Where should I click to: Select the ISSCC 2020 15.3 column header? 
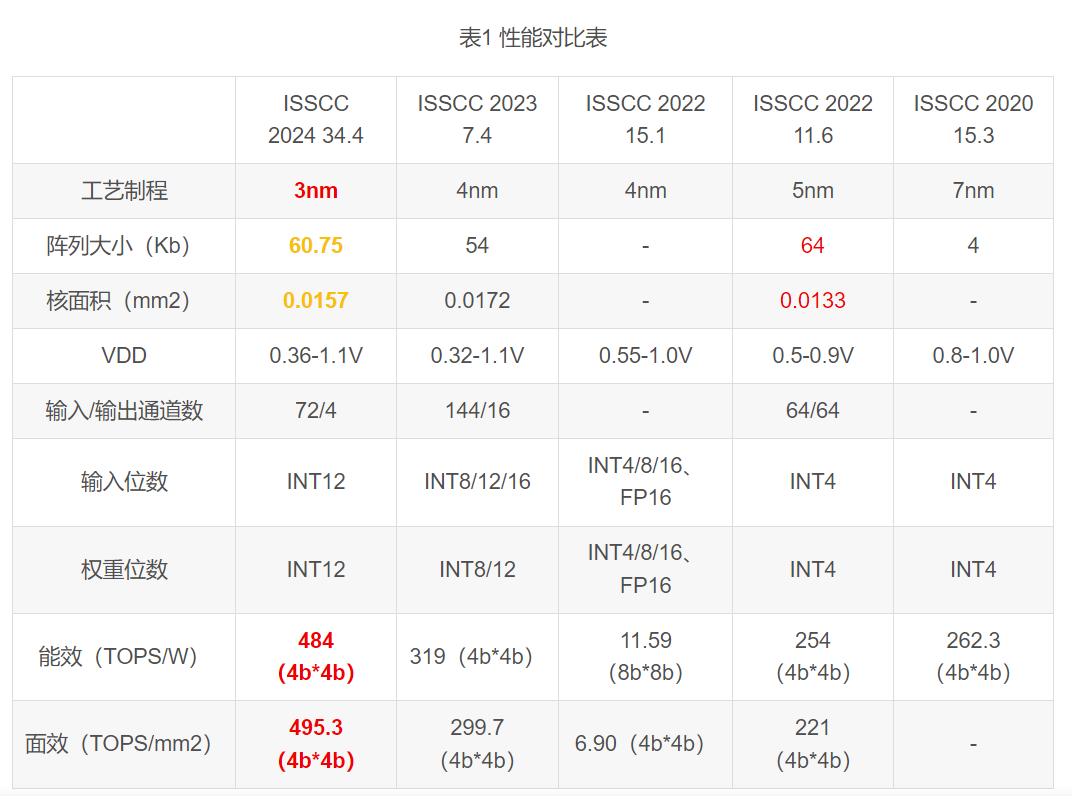pos(974,120)
